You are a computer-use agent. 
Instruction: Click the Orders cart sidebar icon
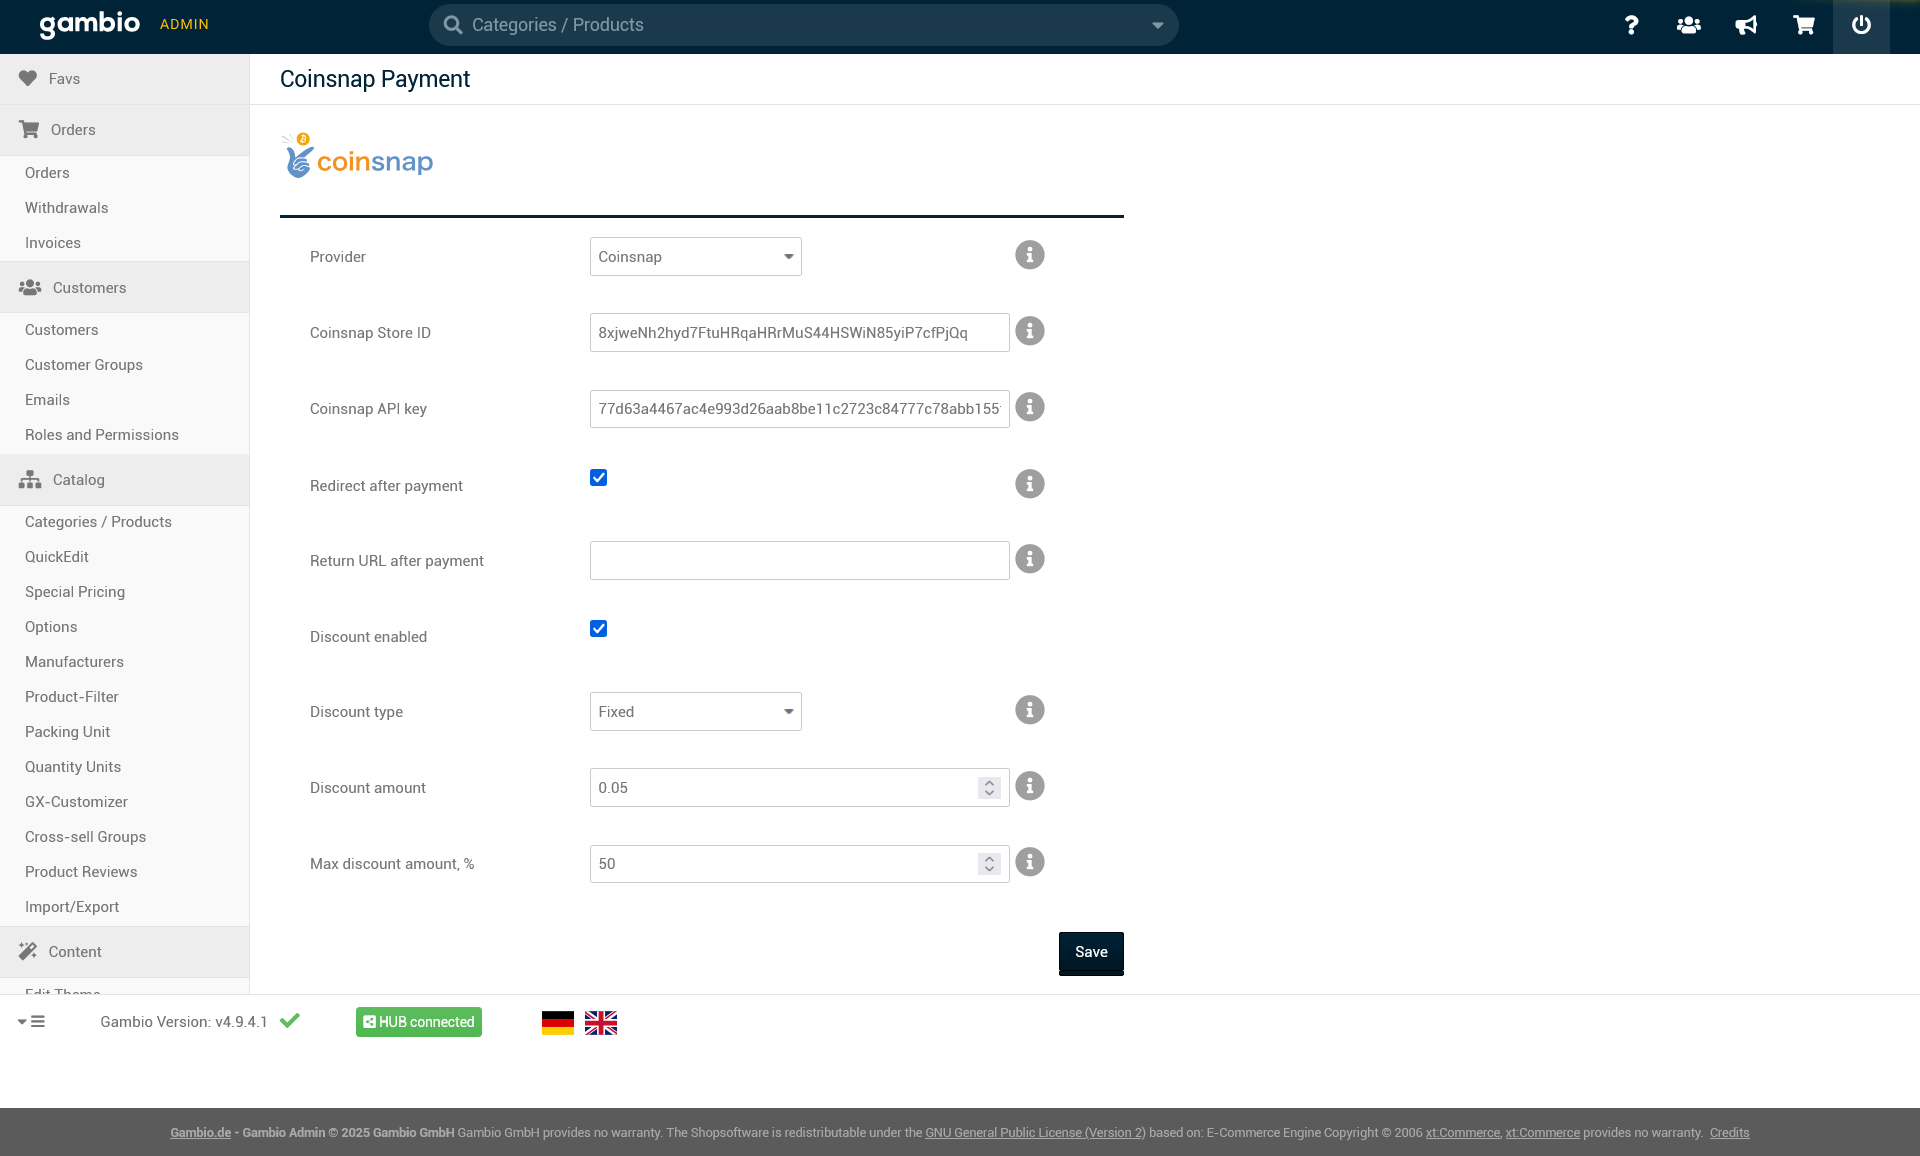(29, 129)
